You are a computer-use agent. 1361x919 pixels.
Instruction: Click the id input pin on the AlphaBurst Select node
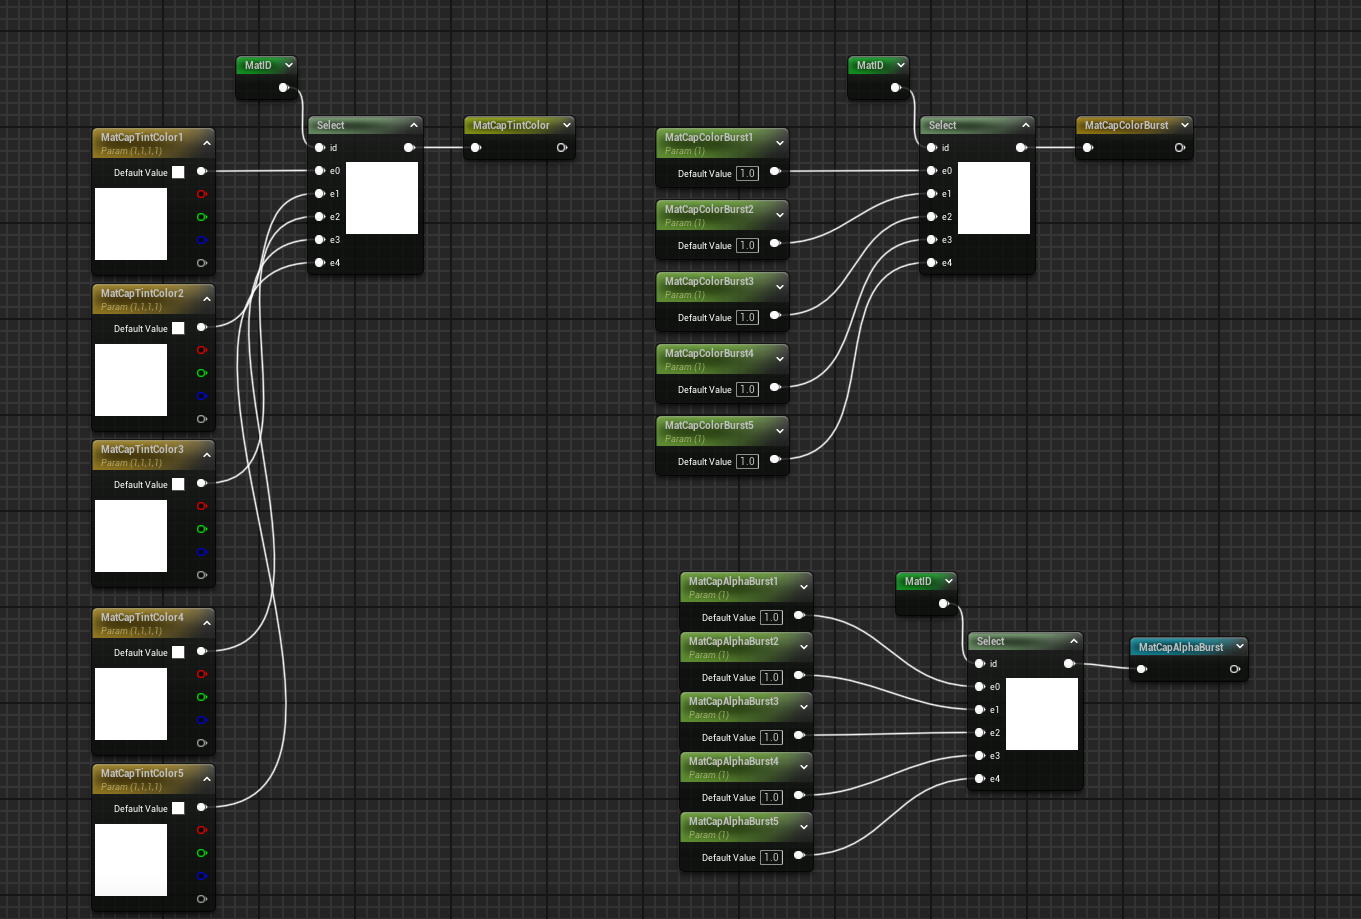(980, 664)
